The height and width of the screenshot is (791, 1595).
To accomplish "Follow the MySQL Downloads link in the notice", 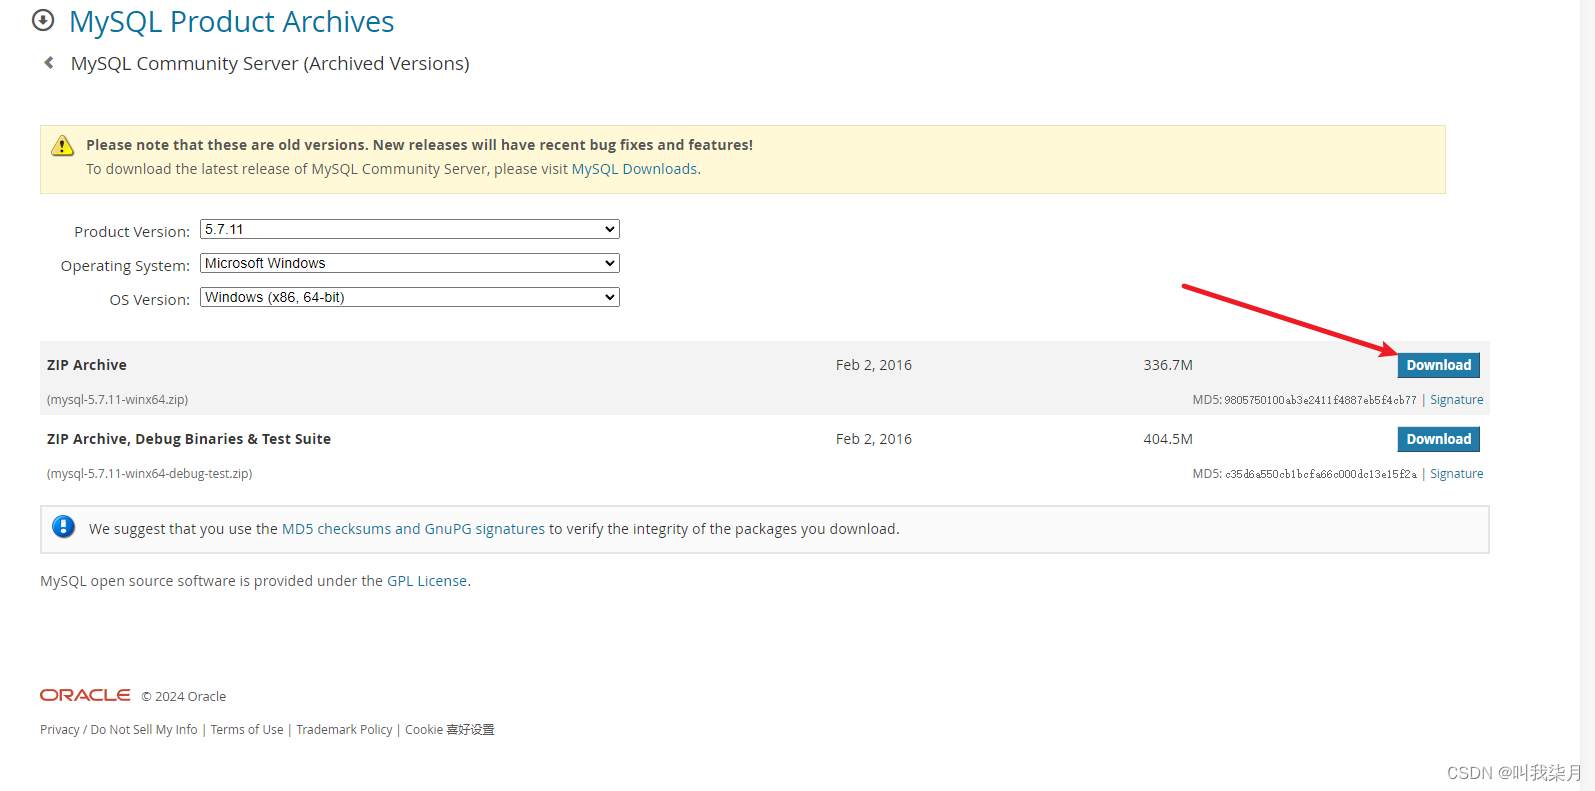I will click(x=634, y=169).
